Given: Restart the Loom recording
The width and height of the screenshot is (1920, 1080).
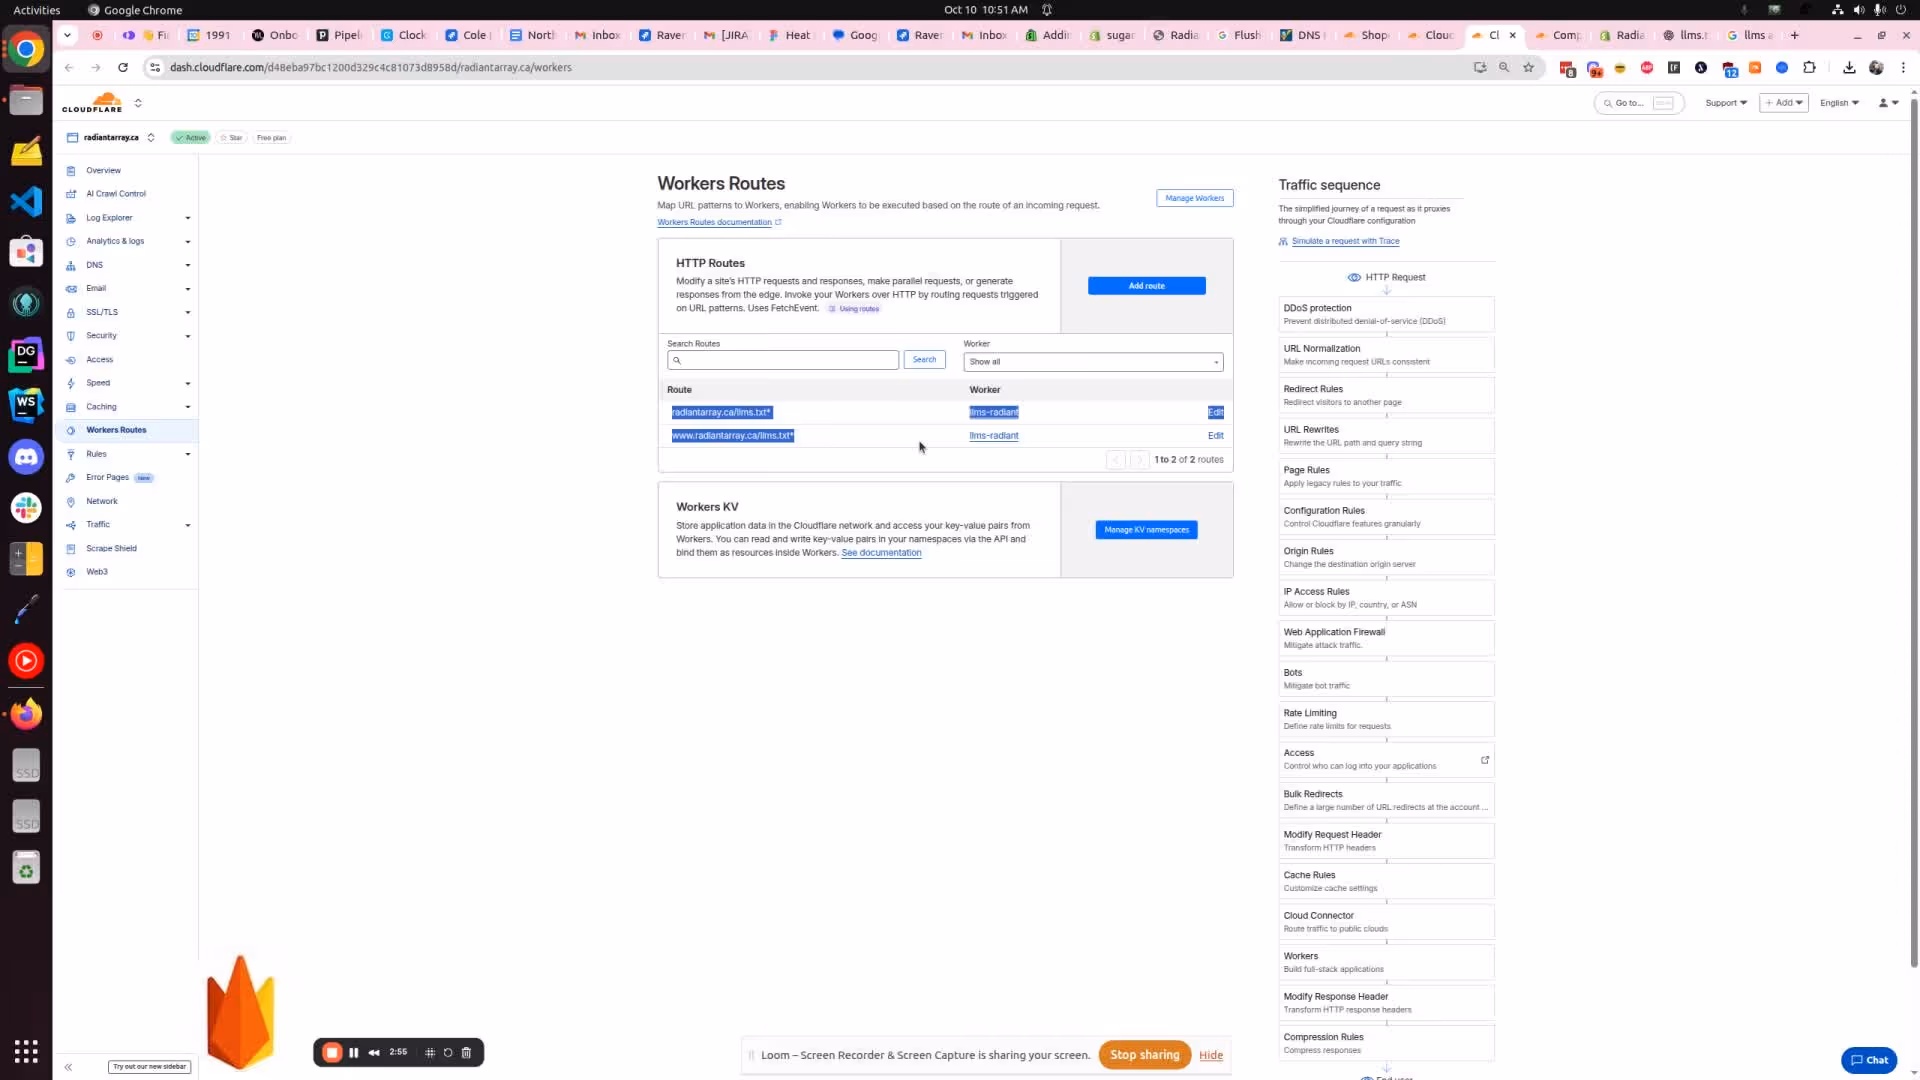Looking at the screenshot, I should click(x=448, y=1052).
